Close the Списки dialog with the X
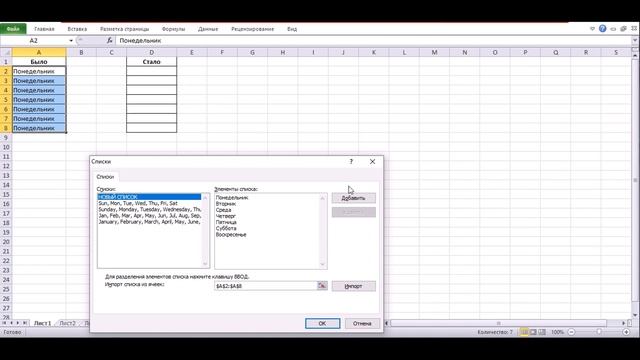 372,162
